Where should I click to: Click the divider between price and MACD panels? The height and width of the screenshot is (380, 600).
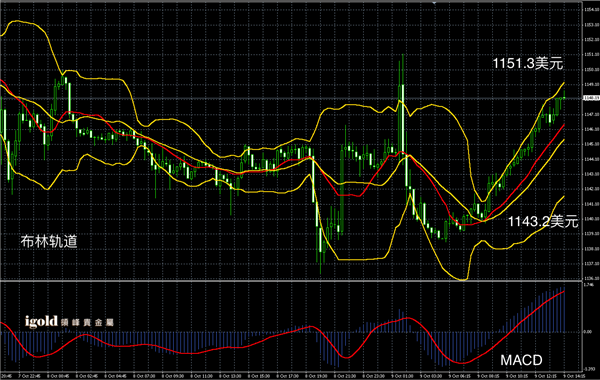[x=291, y=281]
